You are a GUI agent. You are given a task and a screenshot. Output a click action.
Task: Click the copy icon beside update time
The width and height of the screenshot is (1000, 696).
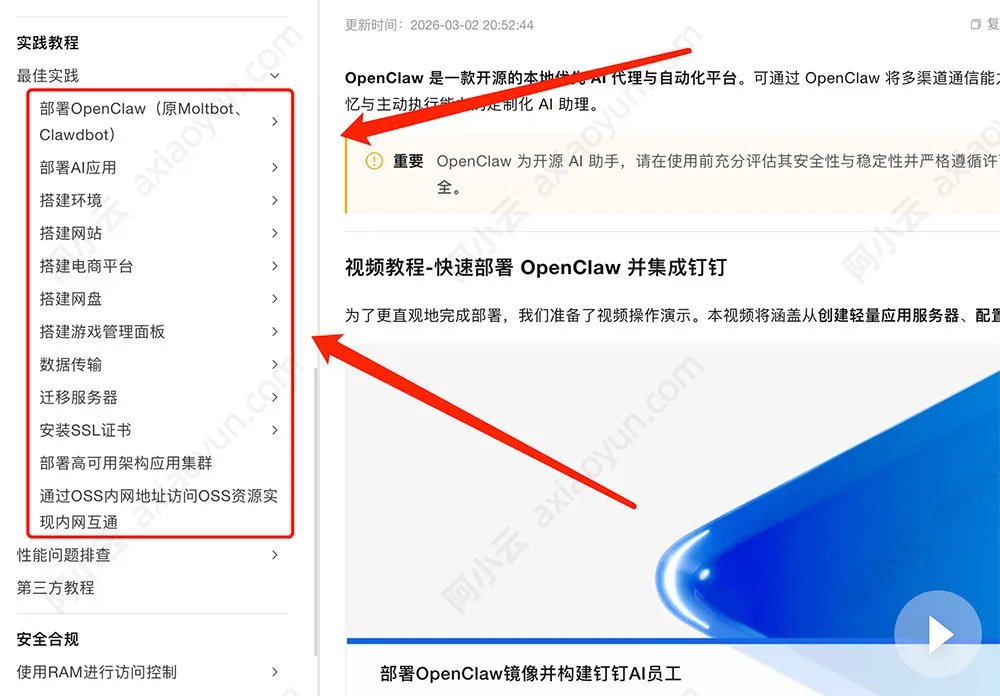click(975, 24)
